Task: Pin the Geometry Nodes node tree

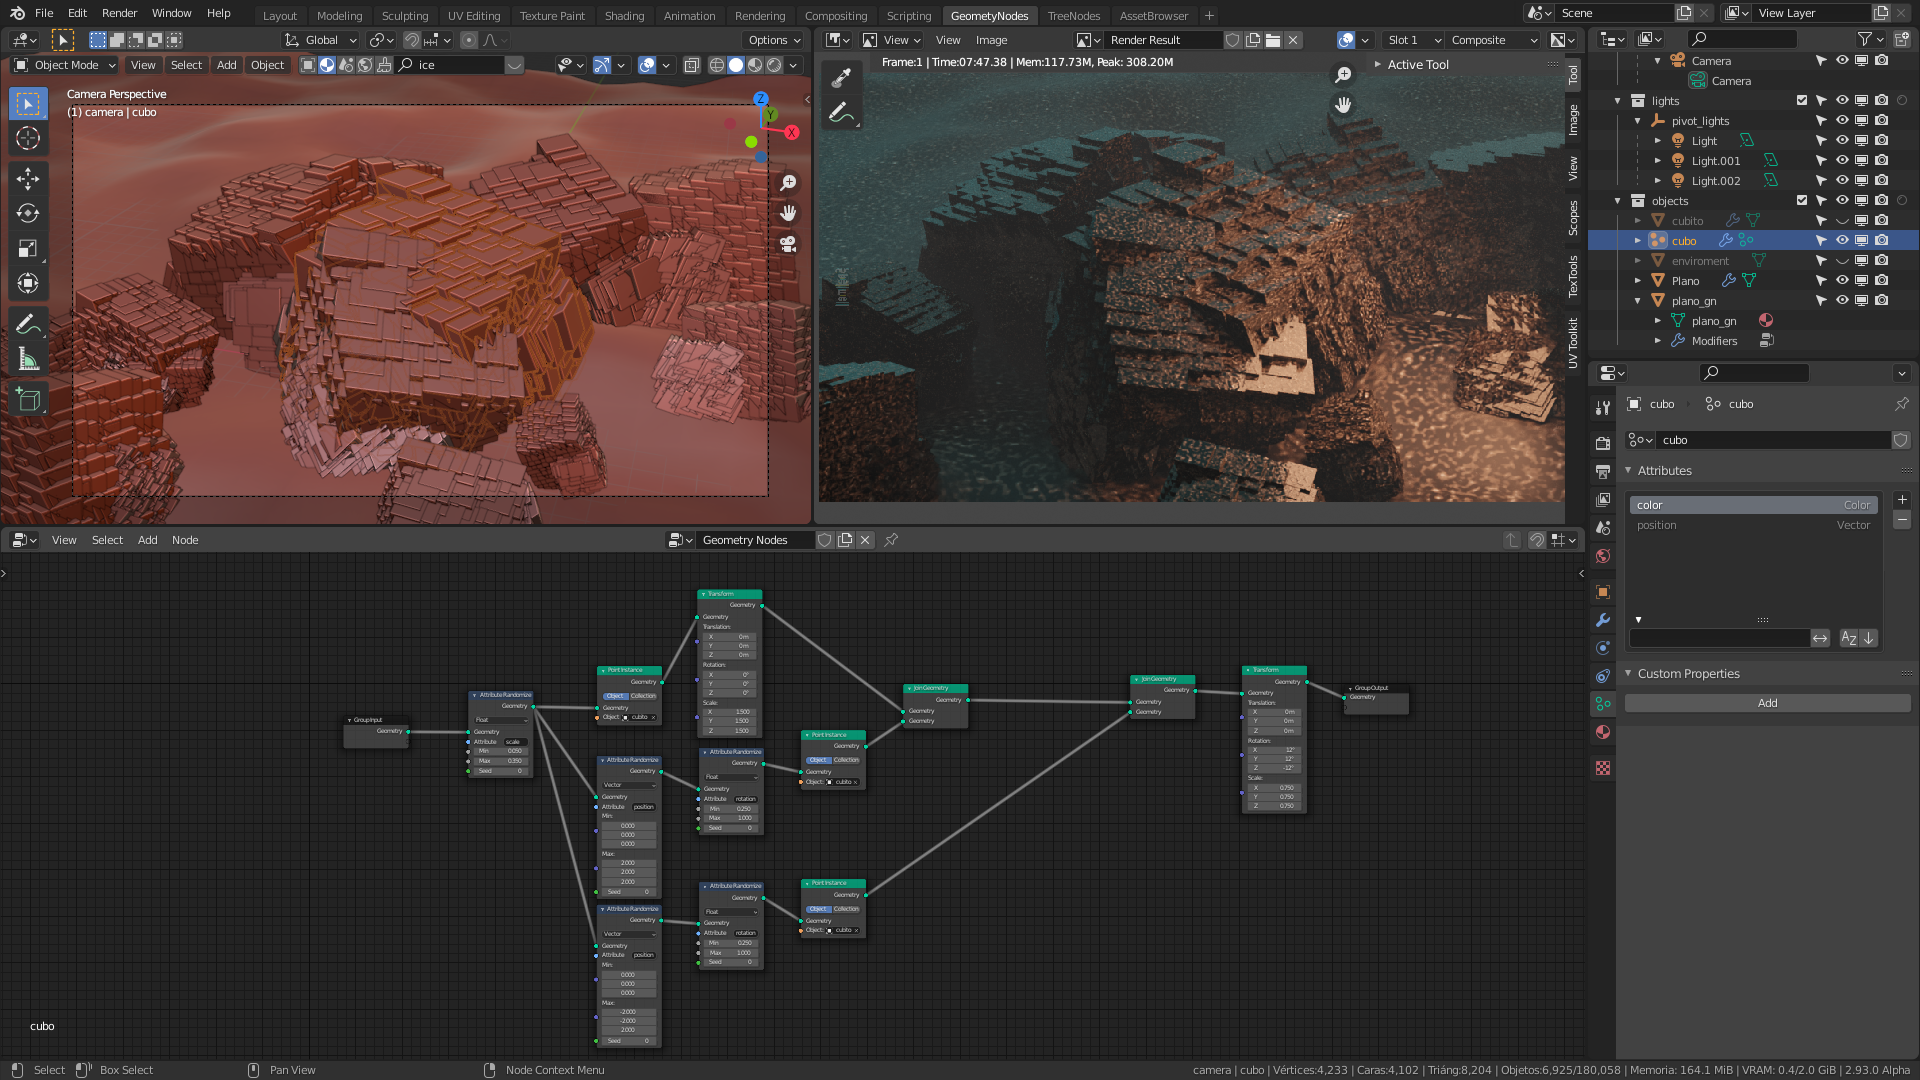Action: (x=891, y=540)
